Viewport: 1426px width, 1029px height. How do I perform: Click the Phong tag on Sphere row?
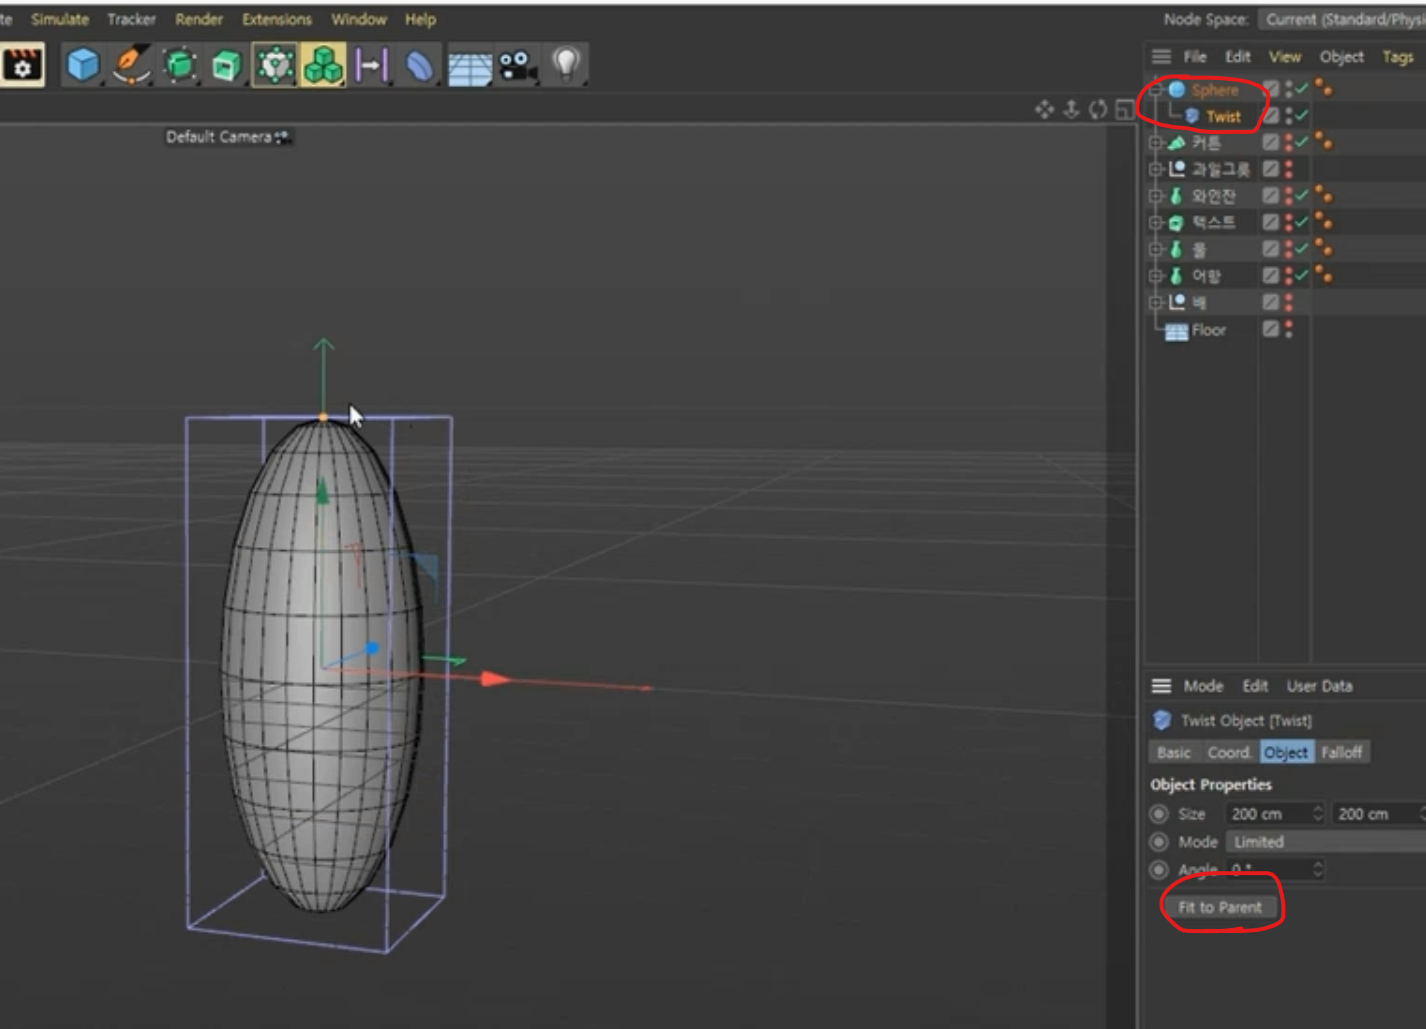point(1323,89)
